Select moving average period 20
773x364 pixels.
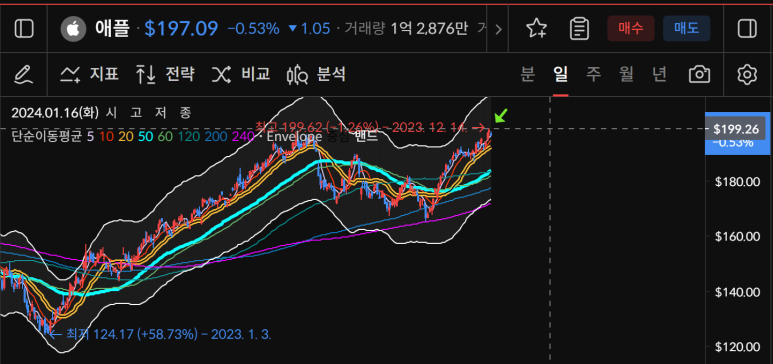(x=126, y=137)
